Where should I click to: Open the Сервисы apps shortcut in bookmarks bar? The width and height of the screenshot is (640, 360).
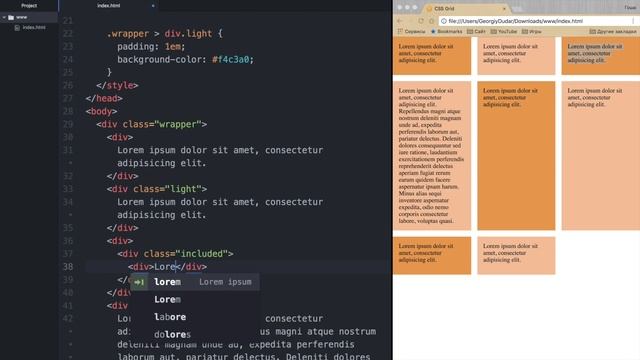point(411,31)
